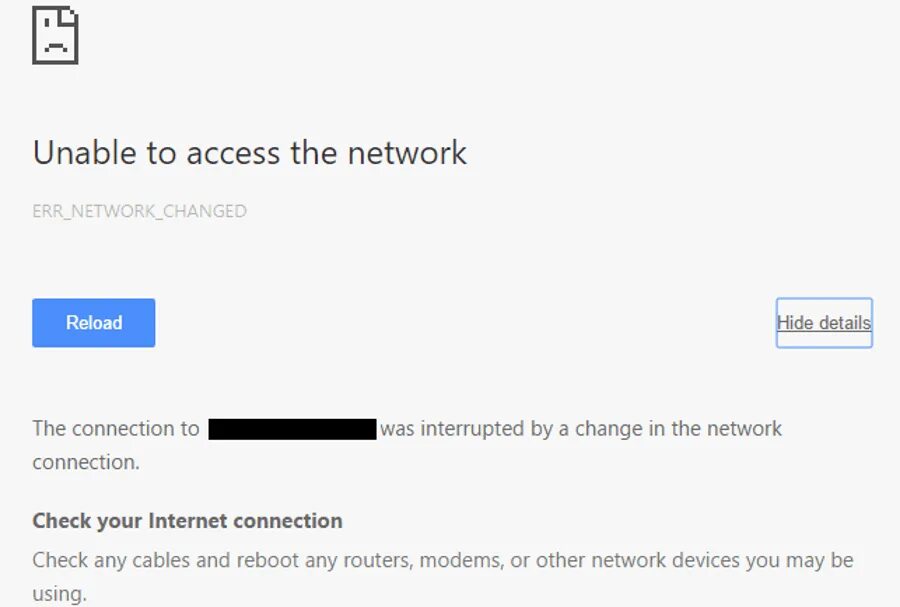The width and height of the screenshot is (900, 607).
Task: Click the 'The connection to' text
Action: click(x=116, y=429)
